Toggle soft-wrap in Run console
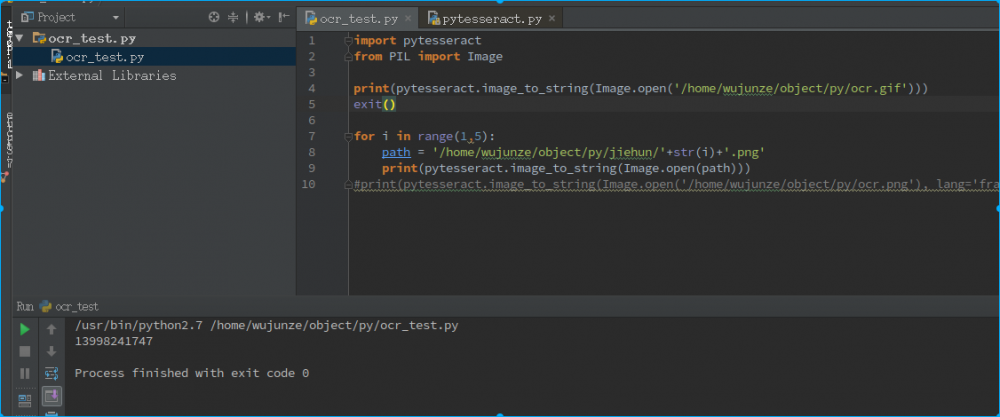Viewport: 1000px width, 417px height. pos(51,374)
